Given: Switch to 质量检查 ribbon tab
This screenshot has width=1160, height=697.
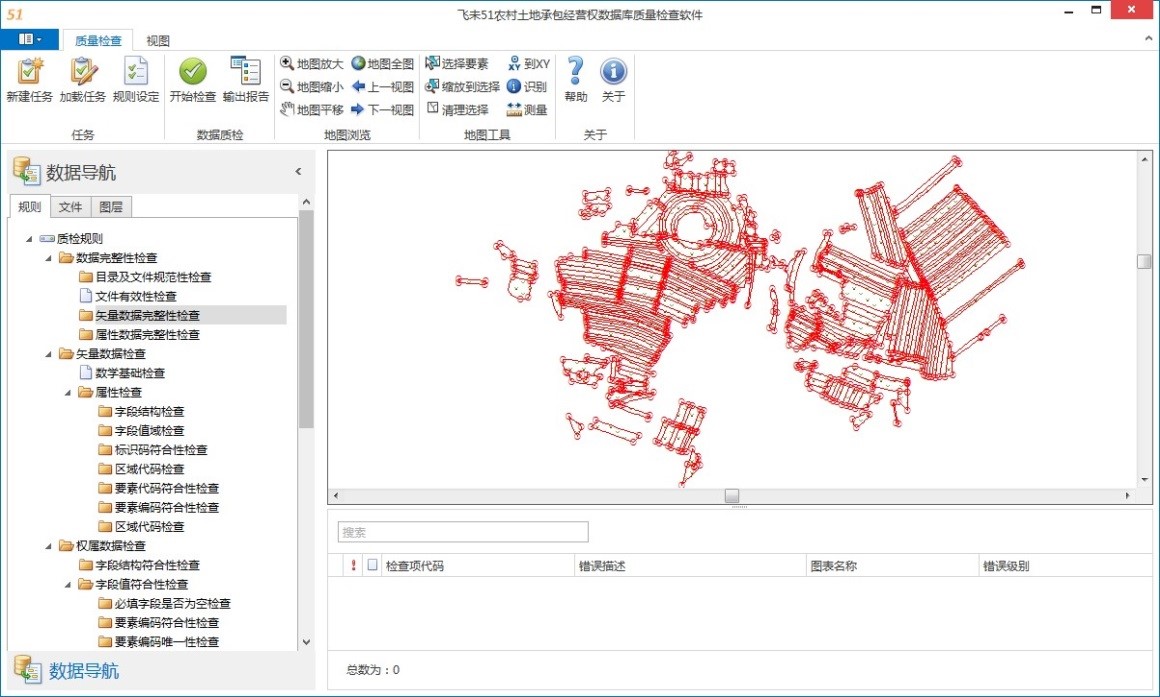Looking at the screenshot, I should coord(98,41).
